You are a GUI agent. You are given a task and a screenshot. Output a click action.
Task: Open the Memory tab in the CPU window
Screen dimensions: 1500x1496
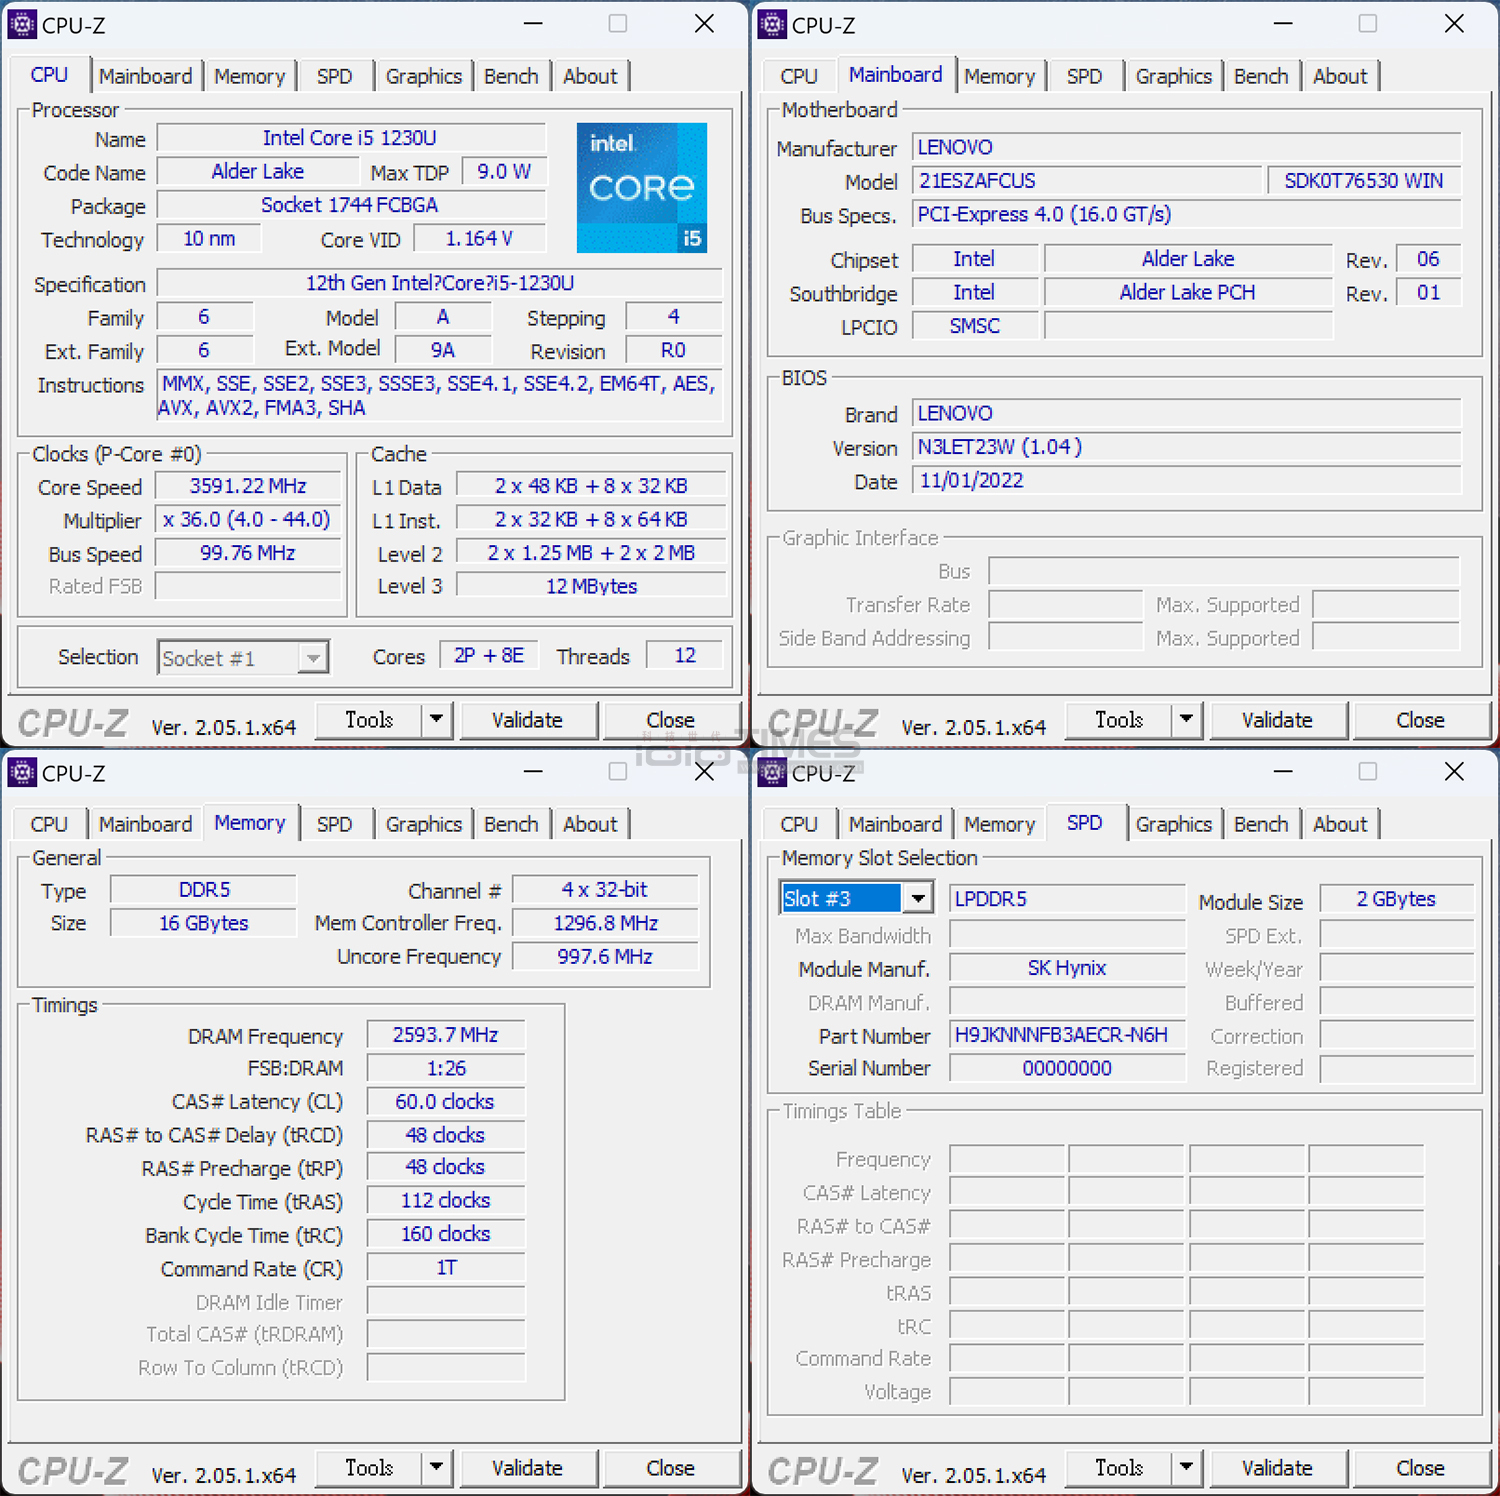tap(249, 76)
